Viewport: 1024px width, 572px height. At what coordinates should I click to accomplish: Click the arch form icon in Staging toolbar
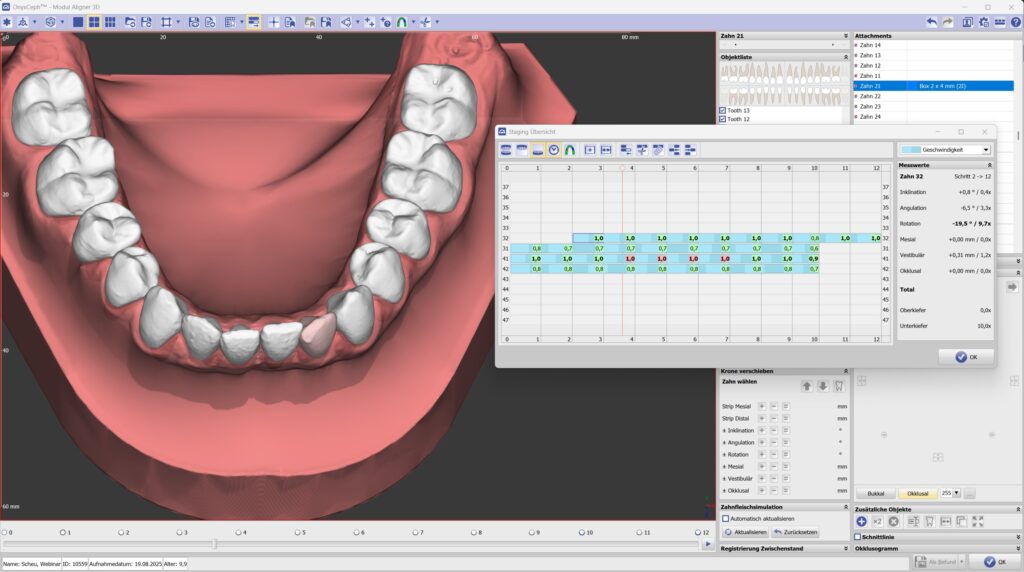pyautogui.click(x=569, y=150)
